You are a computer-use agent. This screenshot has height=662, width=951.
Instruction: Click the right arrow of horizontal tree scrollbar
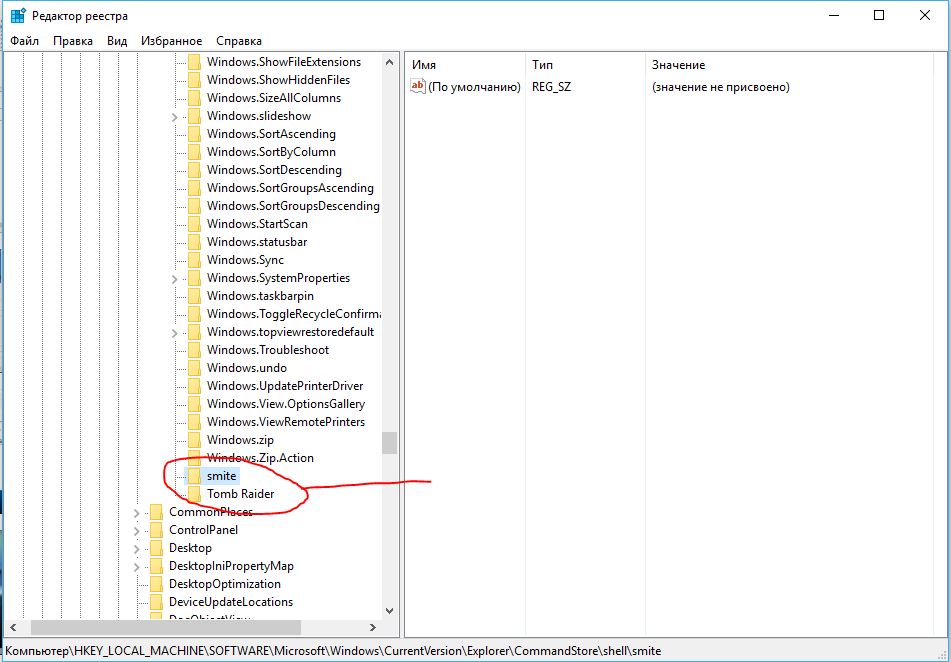tap(373, 627)
